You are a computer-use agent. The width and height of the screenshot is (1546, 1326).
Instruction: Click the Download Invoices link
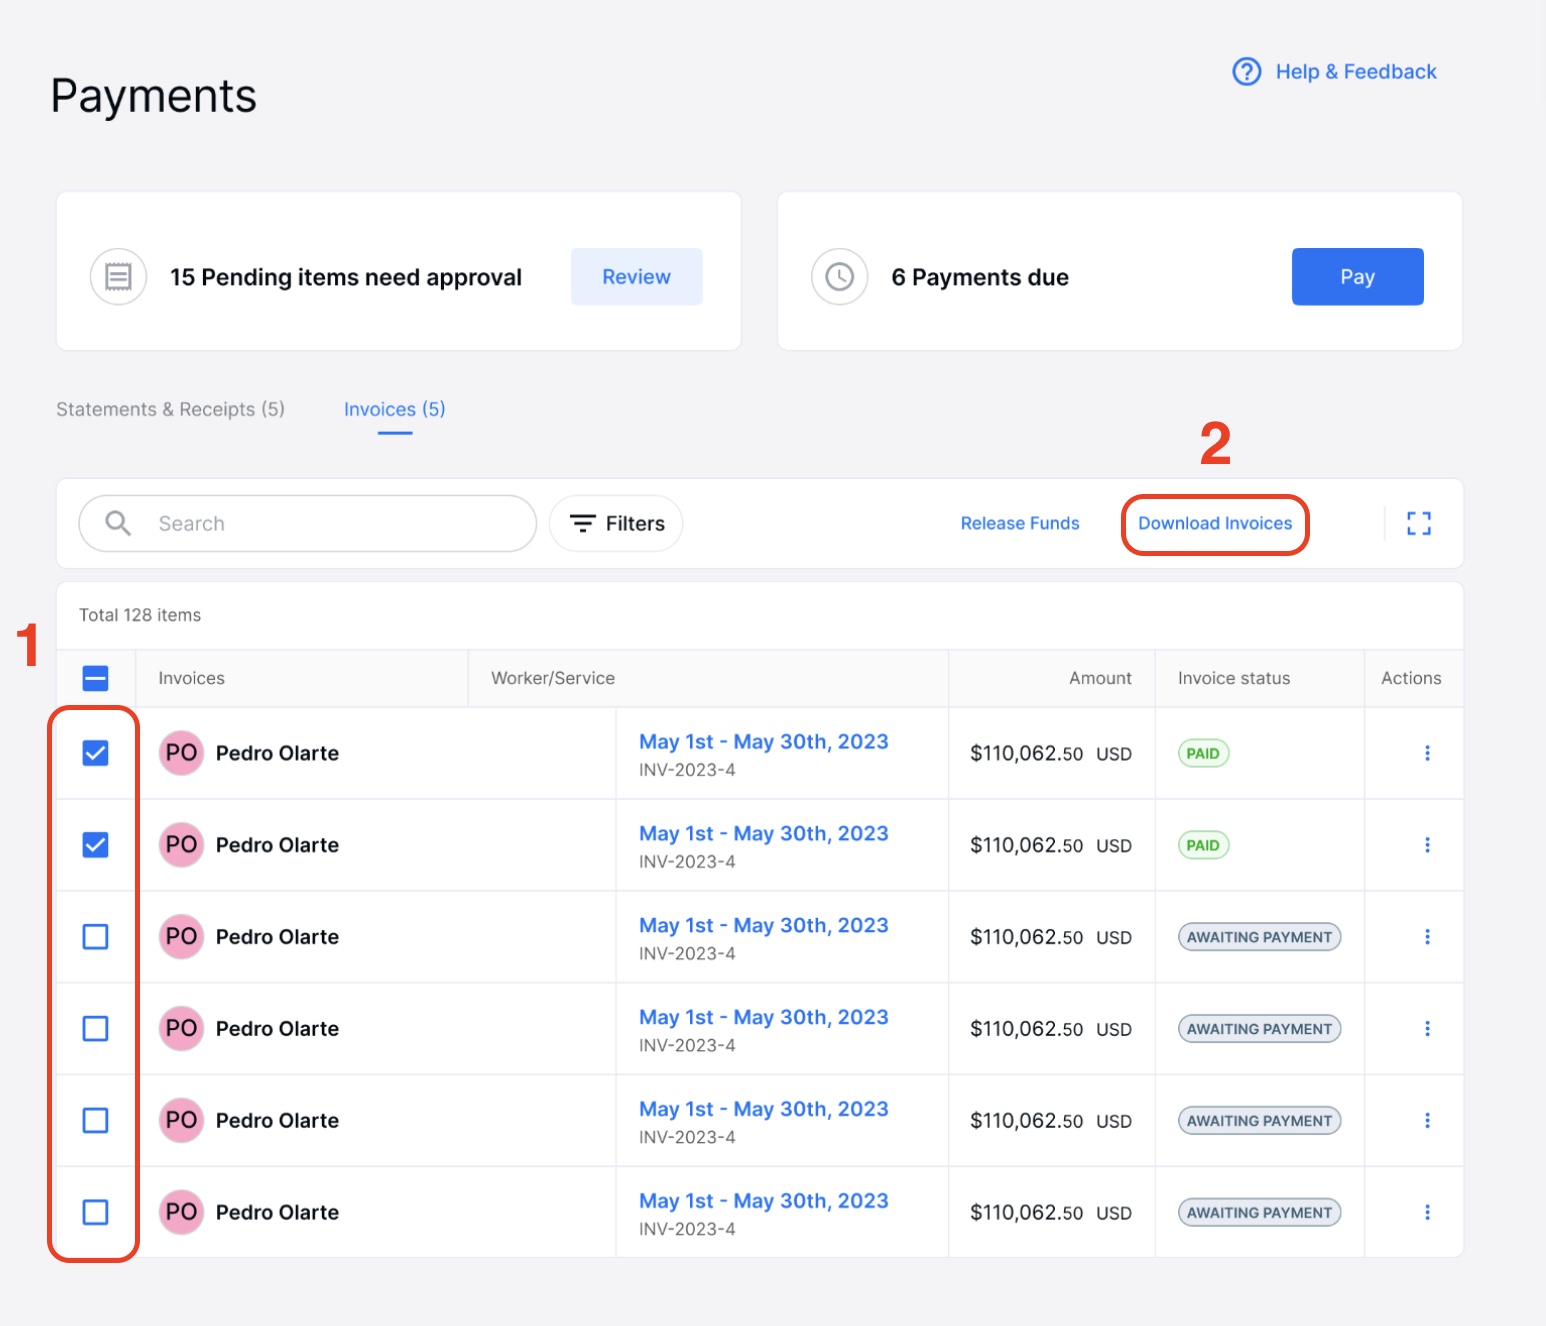(1214, 523)
